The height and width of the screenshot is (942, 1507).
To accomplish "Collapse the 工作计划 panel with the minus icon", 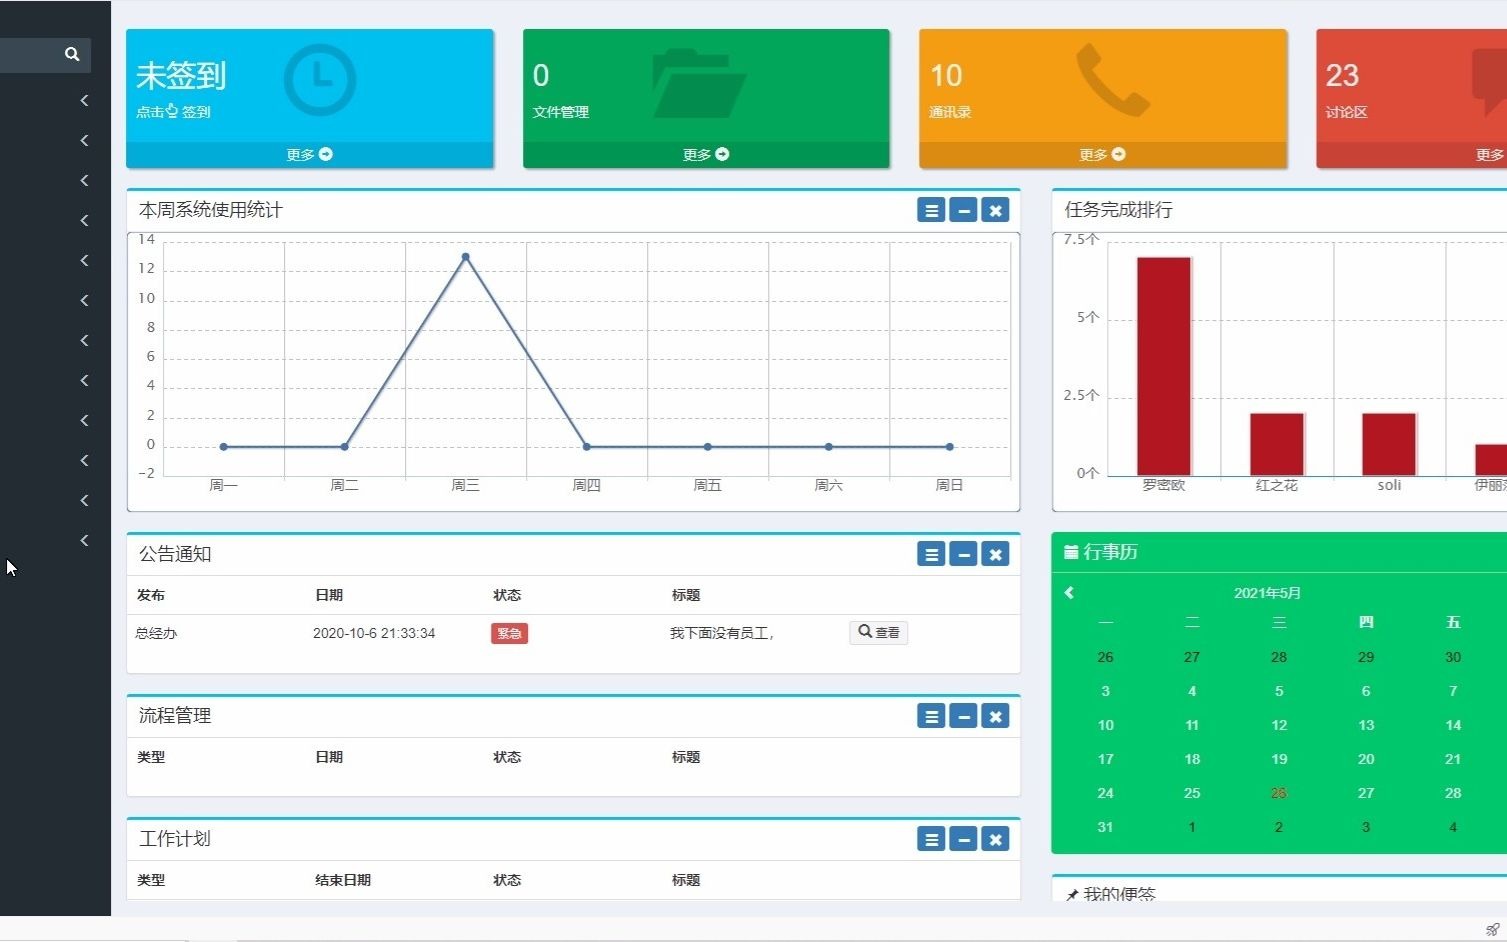I will click(963, 839).
